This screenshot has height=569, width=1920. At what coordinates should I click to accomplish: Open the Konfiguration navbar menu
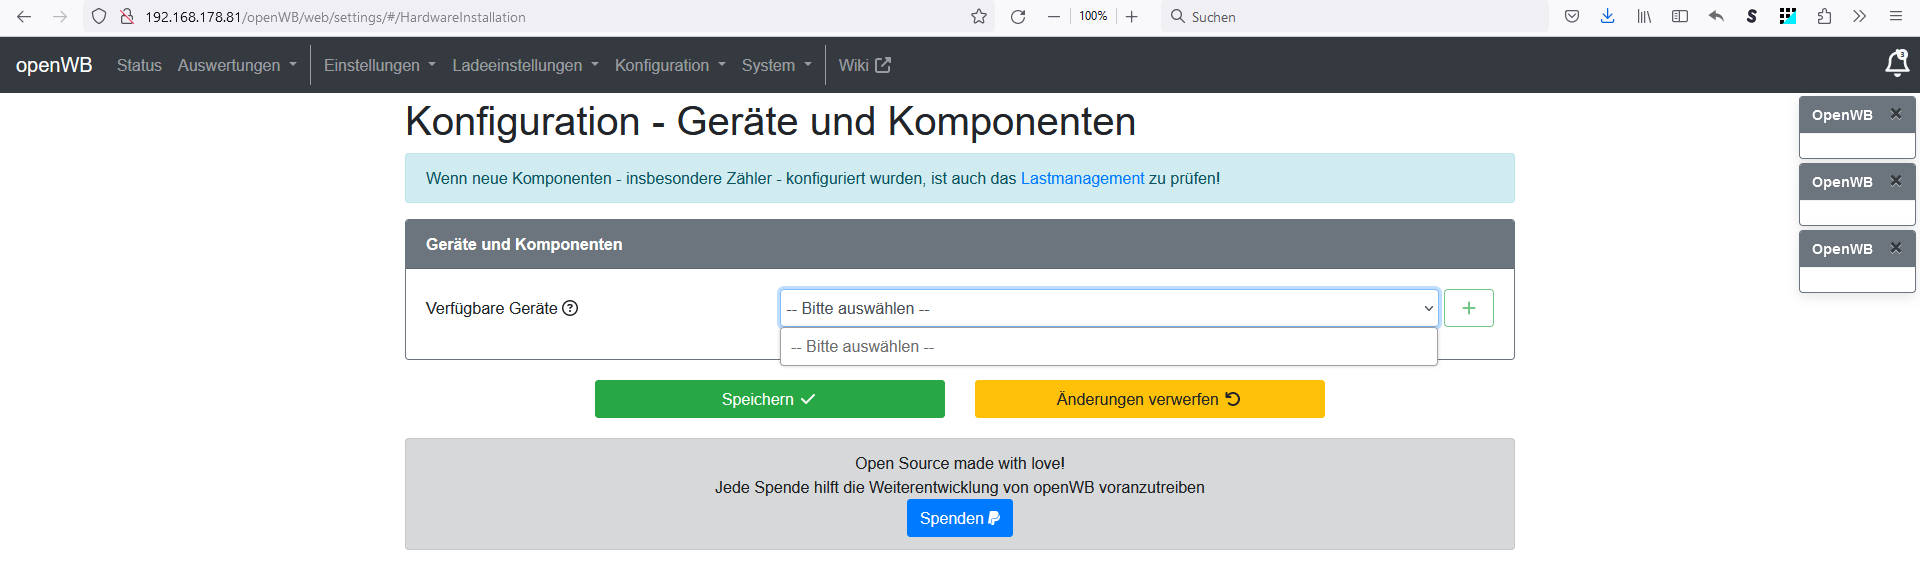670,65
